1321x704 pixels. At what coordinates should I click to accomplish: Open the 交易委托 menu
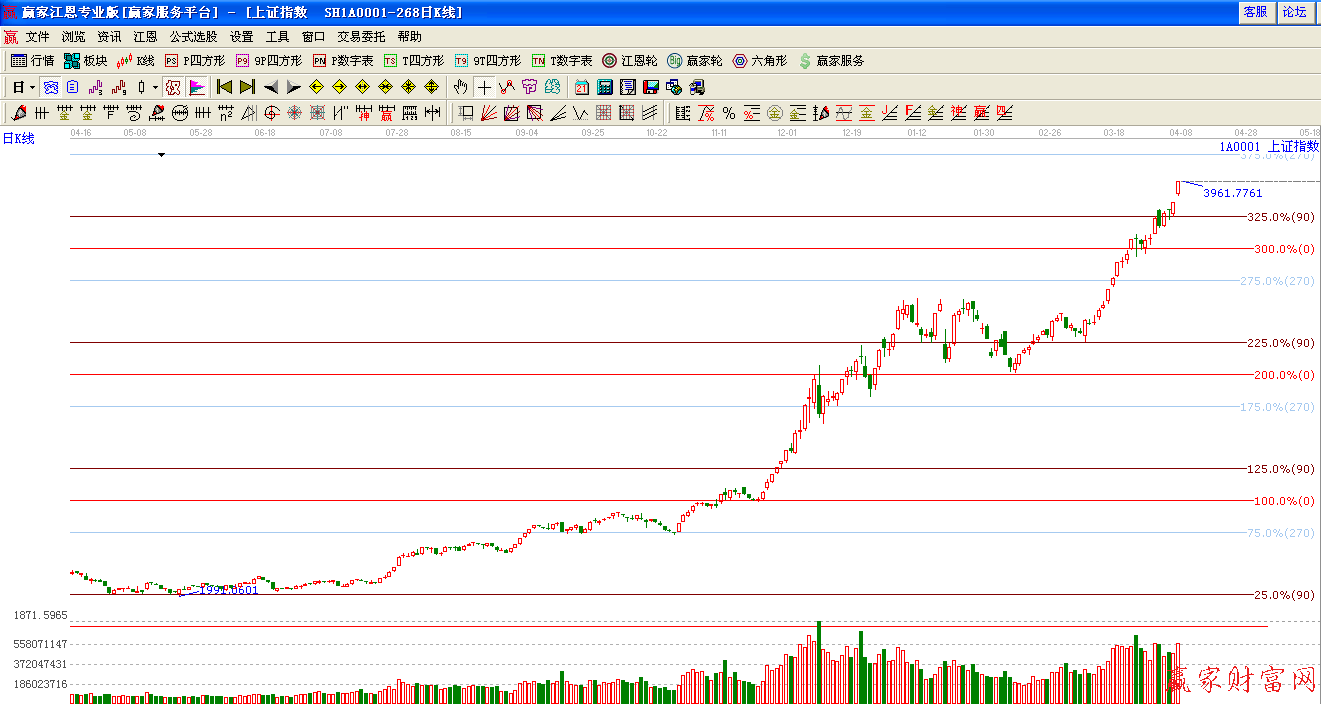361,37
